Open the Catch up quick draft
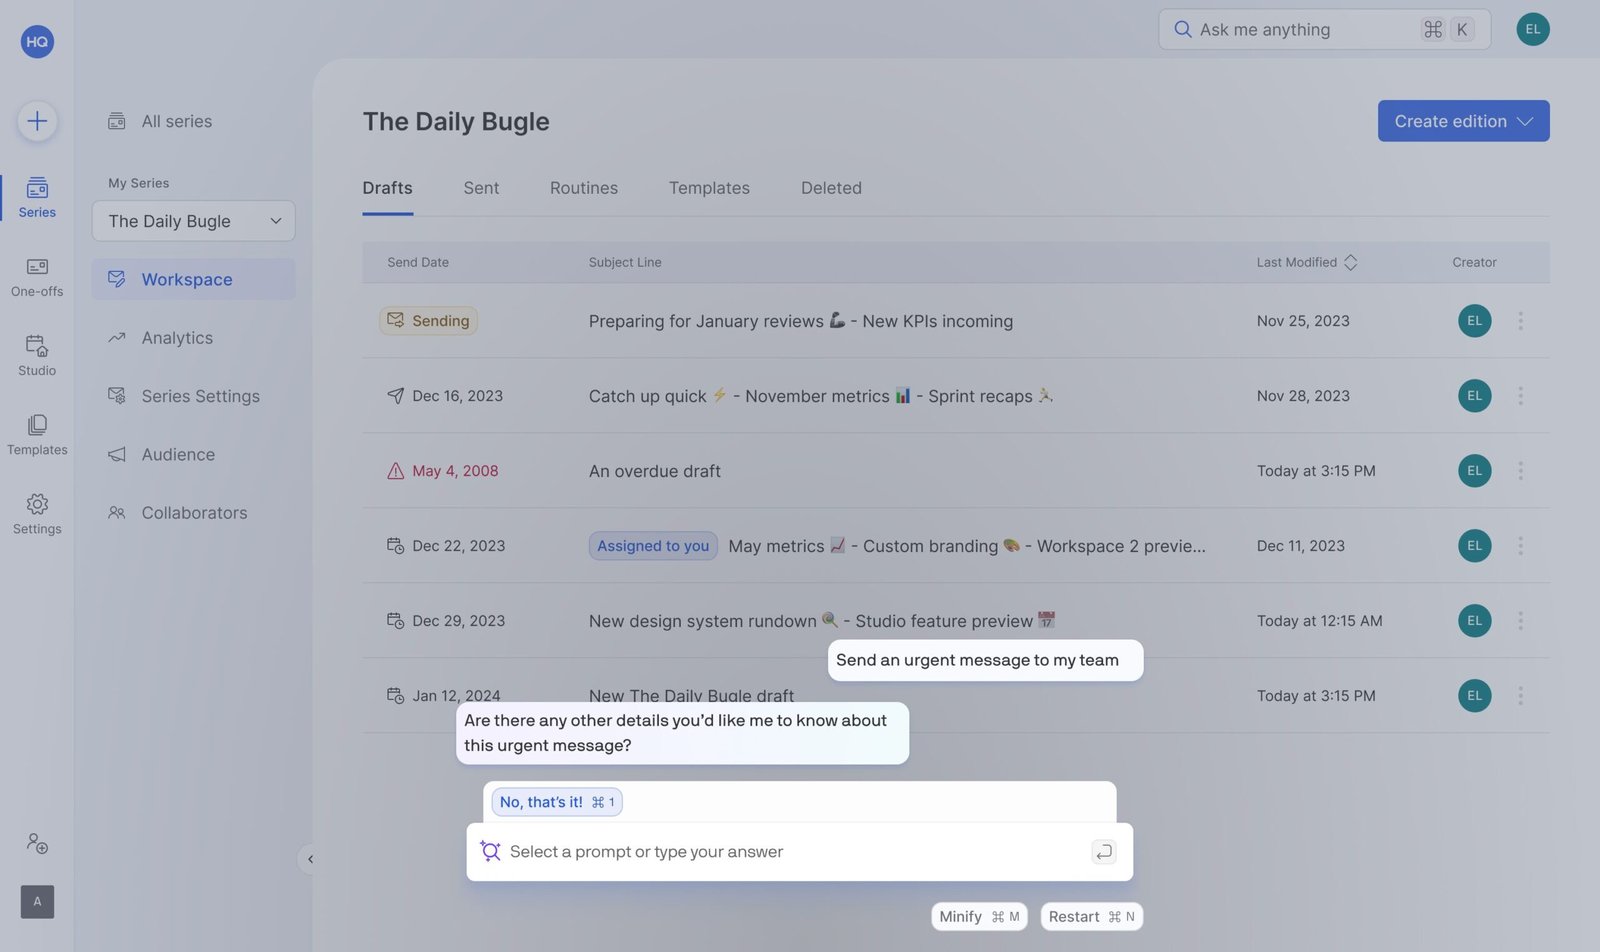This screenshot has width=1600, height=952. coord(820,396)
